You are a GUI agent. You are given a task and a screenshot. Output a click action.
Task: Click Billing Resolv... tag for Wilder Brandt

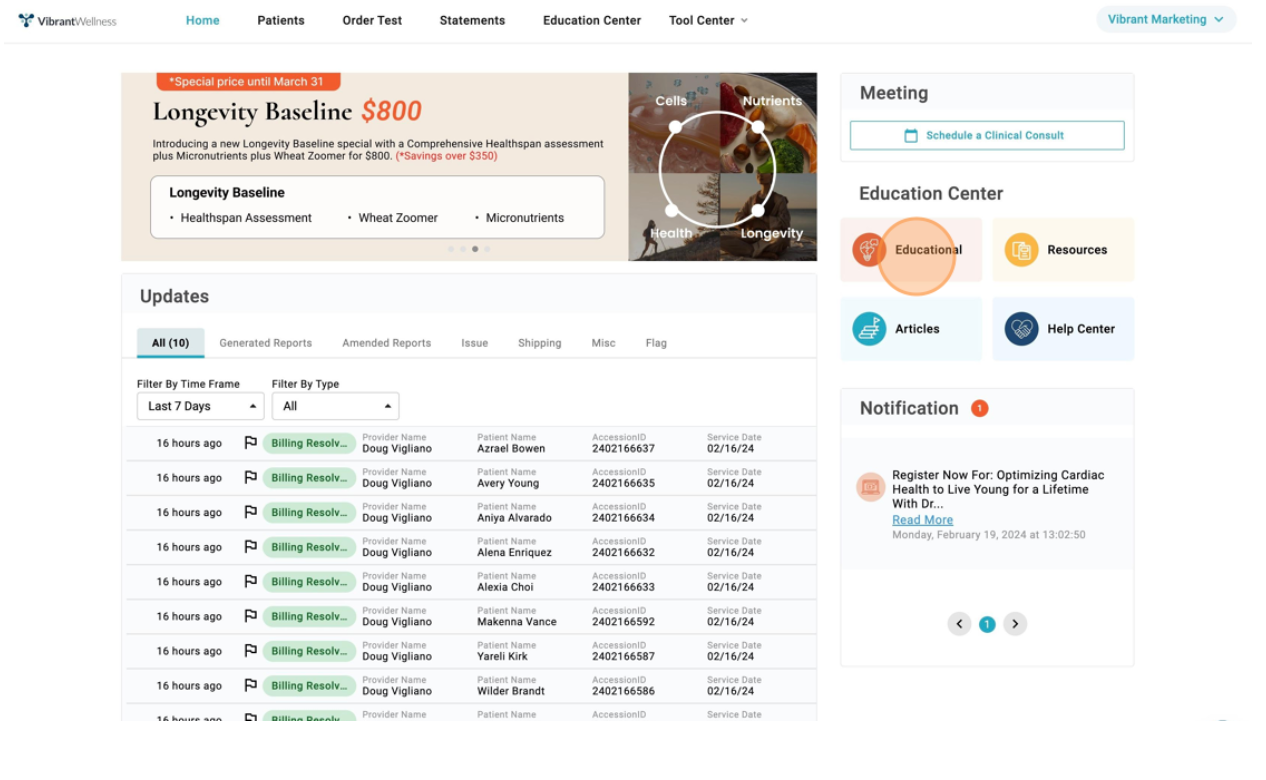point(309,686)
